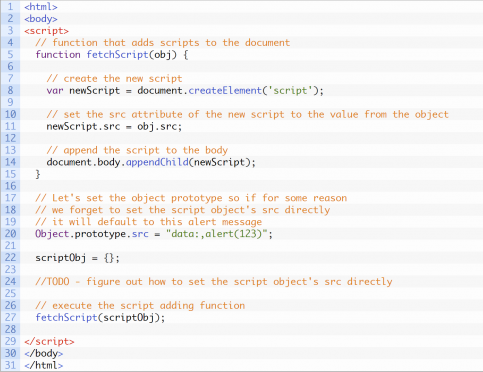Click the TODO comment on line 24

click(x=214, y=282)
